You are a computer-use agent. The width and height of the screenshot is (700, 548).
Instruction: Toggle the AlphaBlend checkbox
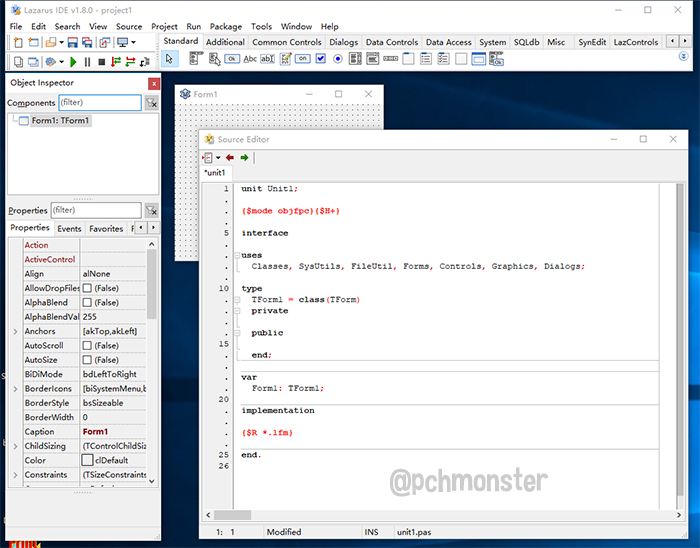(x=88, y=303)
